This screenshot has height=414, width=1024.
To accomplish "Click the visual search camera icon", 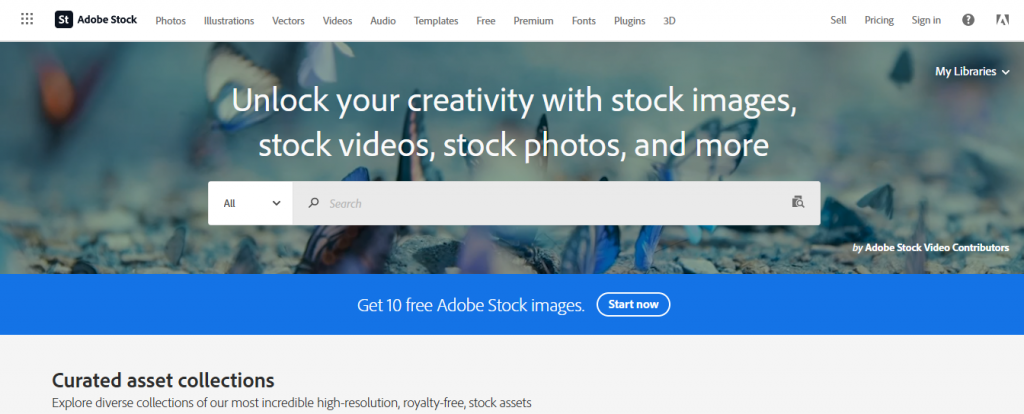I will coord(797,203).
